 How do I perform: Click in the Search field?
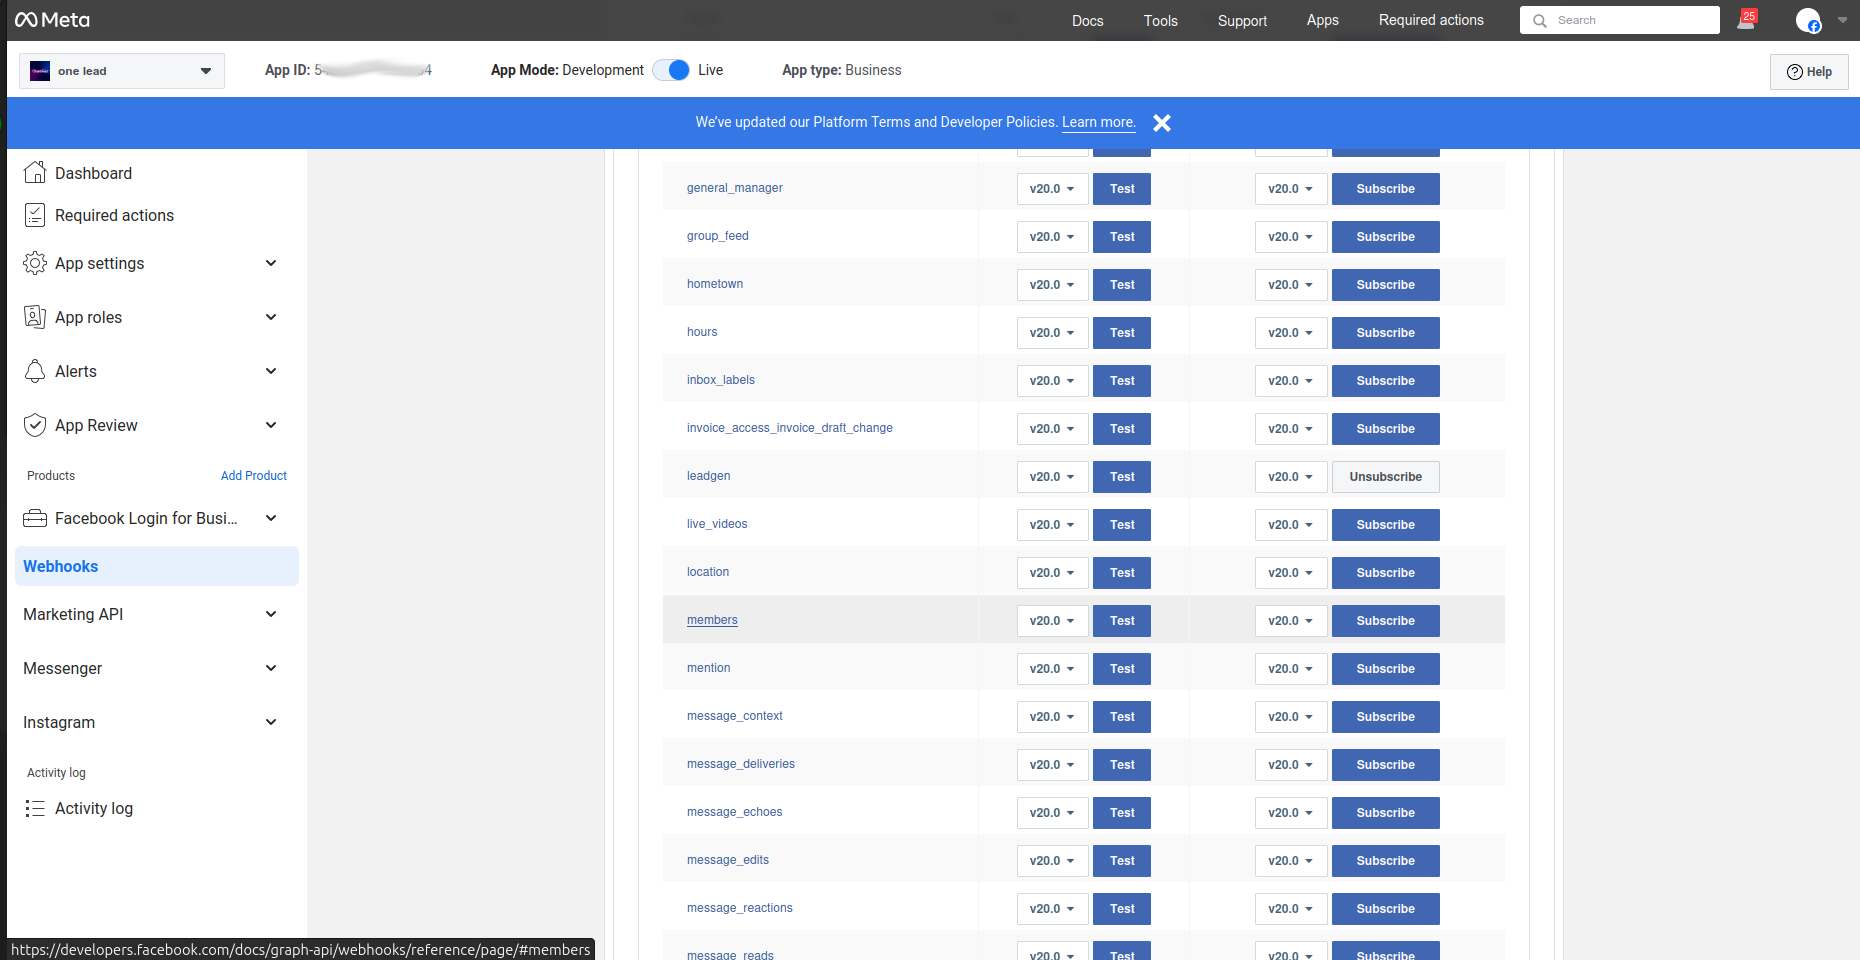click(1620, 20)
